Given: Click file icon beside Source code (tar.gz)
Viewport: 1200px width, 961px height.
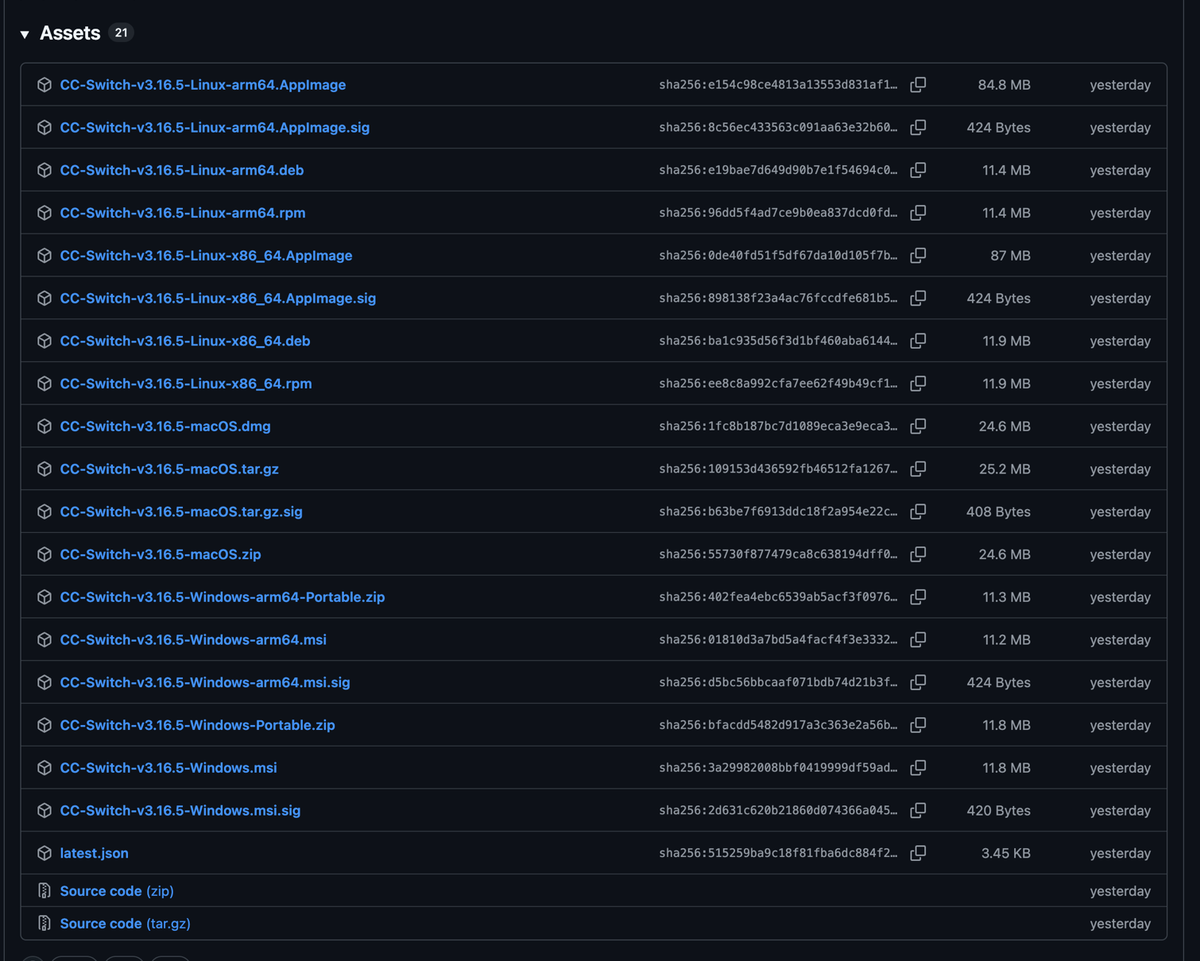Looking at the screenshot, I should click(44, 923).
